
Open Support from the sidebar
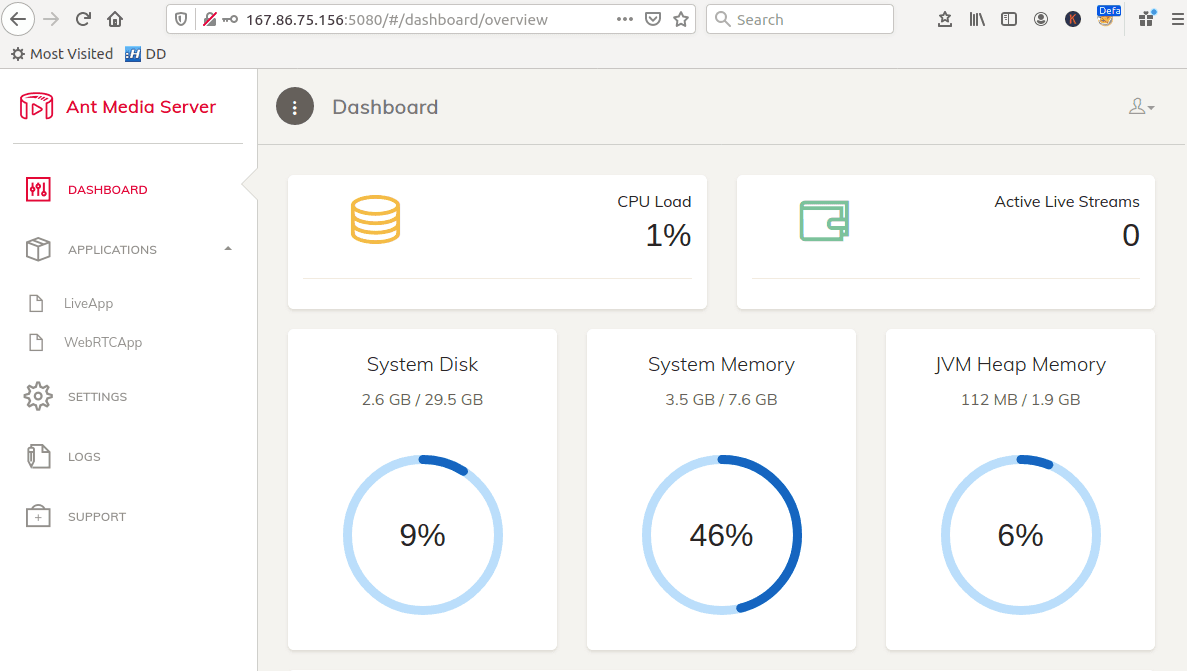coord(37,516)
